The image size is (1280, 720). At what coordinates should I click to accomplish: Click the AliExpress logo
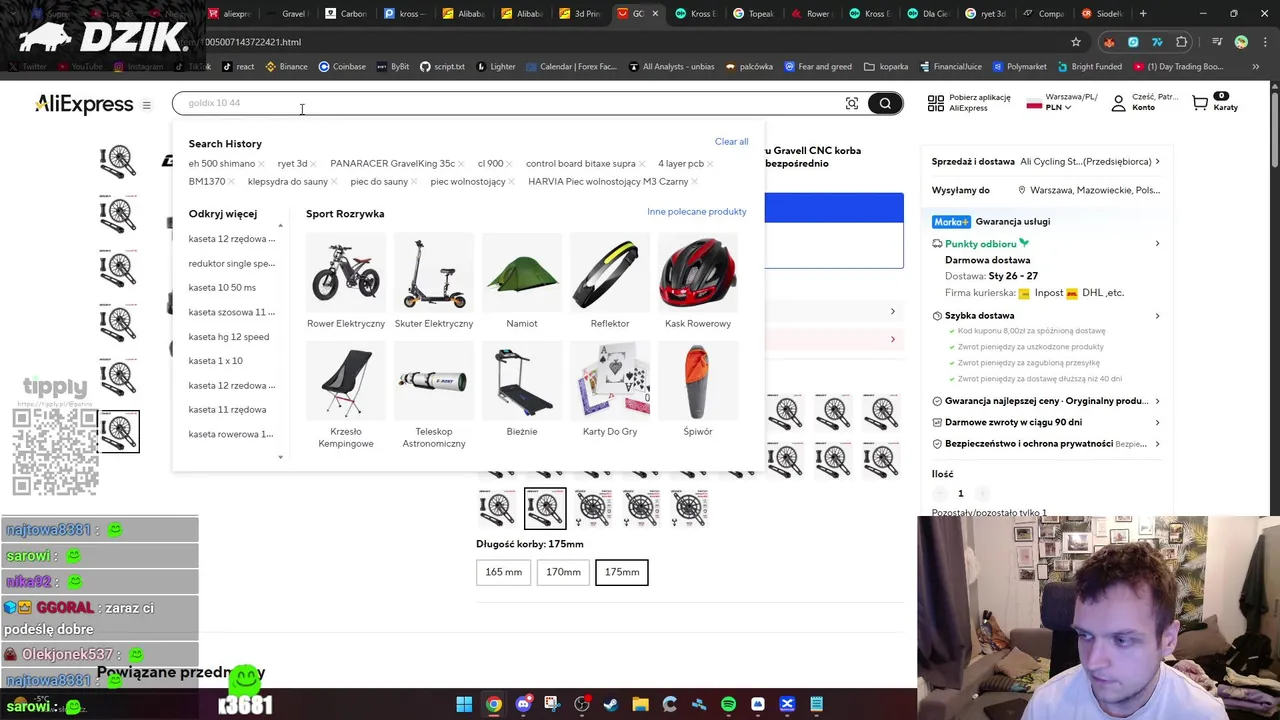[84, 104]
